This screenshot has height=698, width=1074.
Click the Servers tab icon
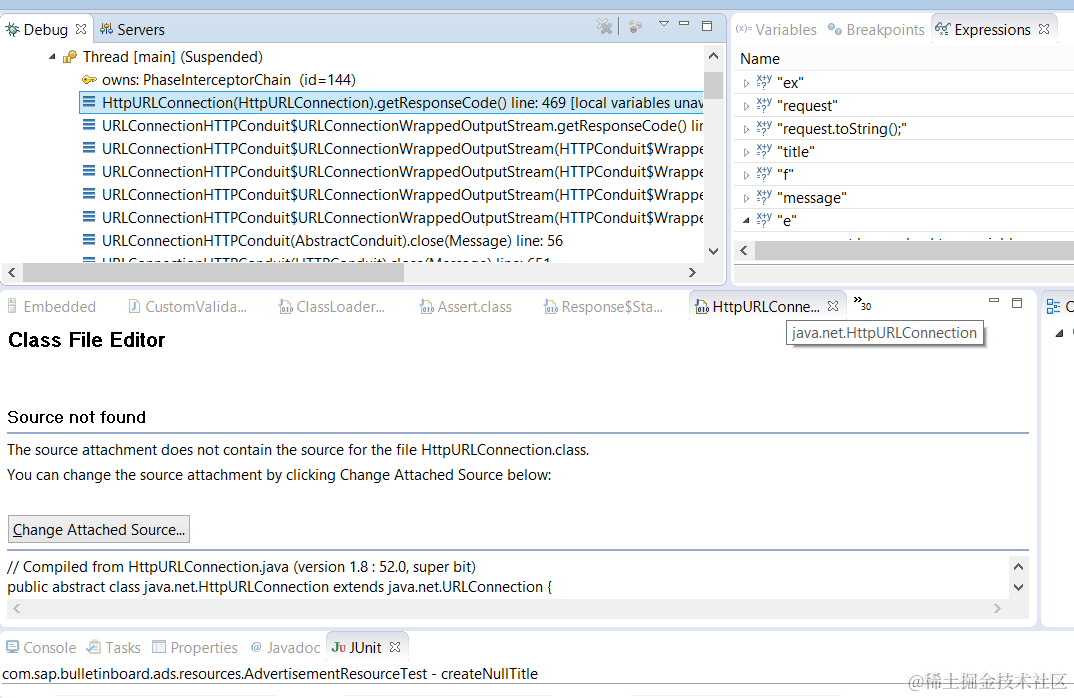coord(106,29)
